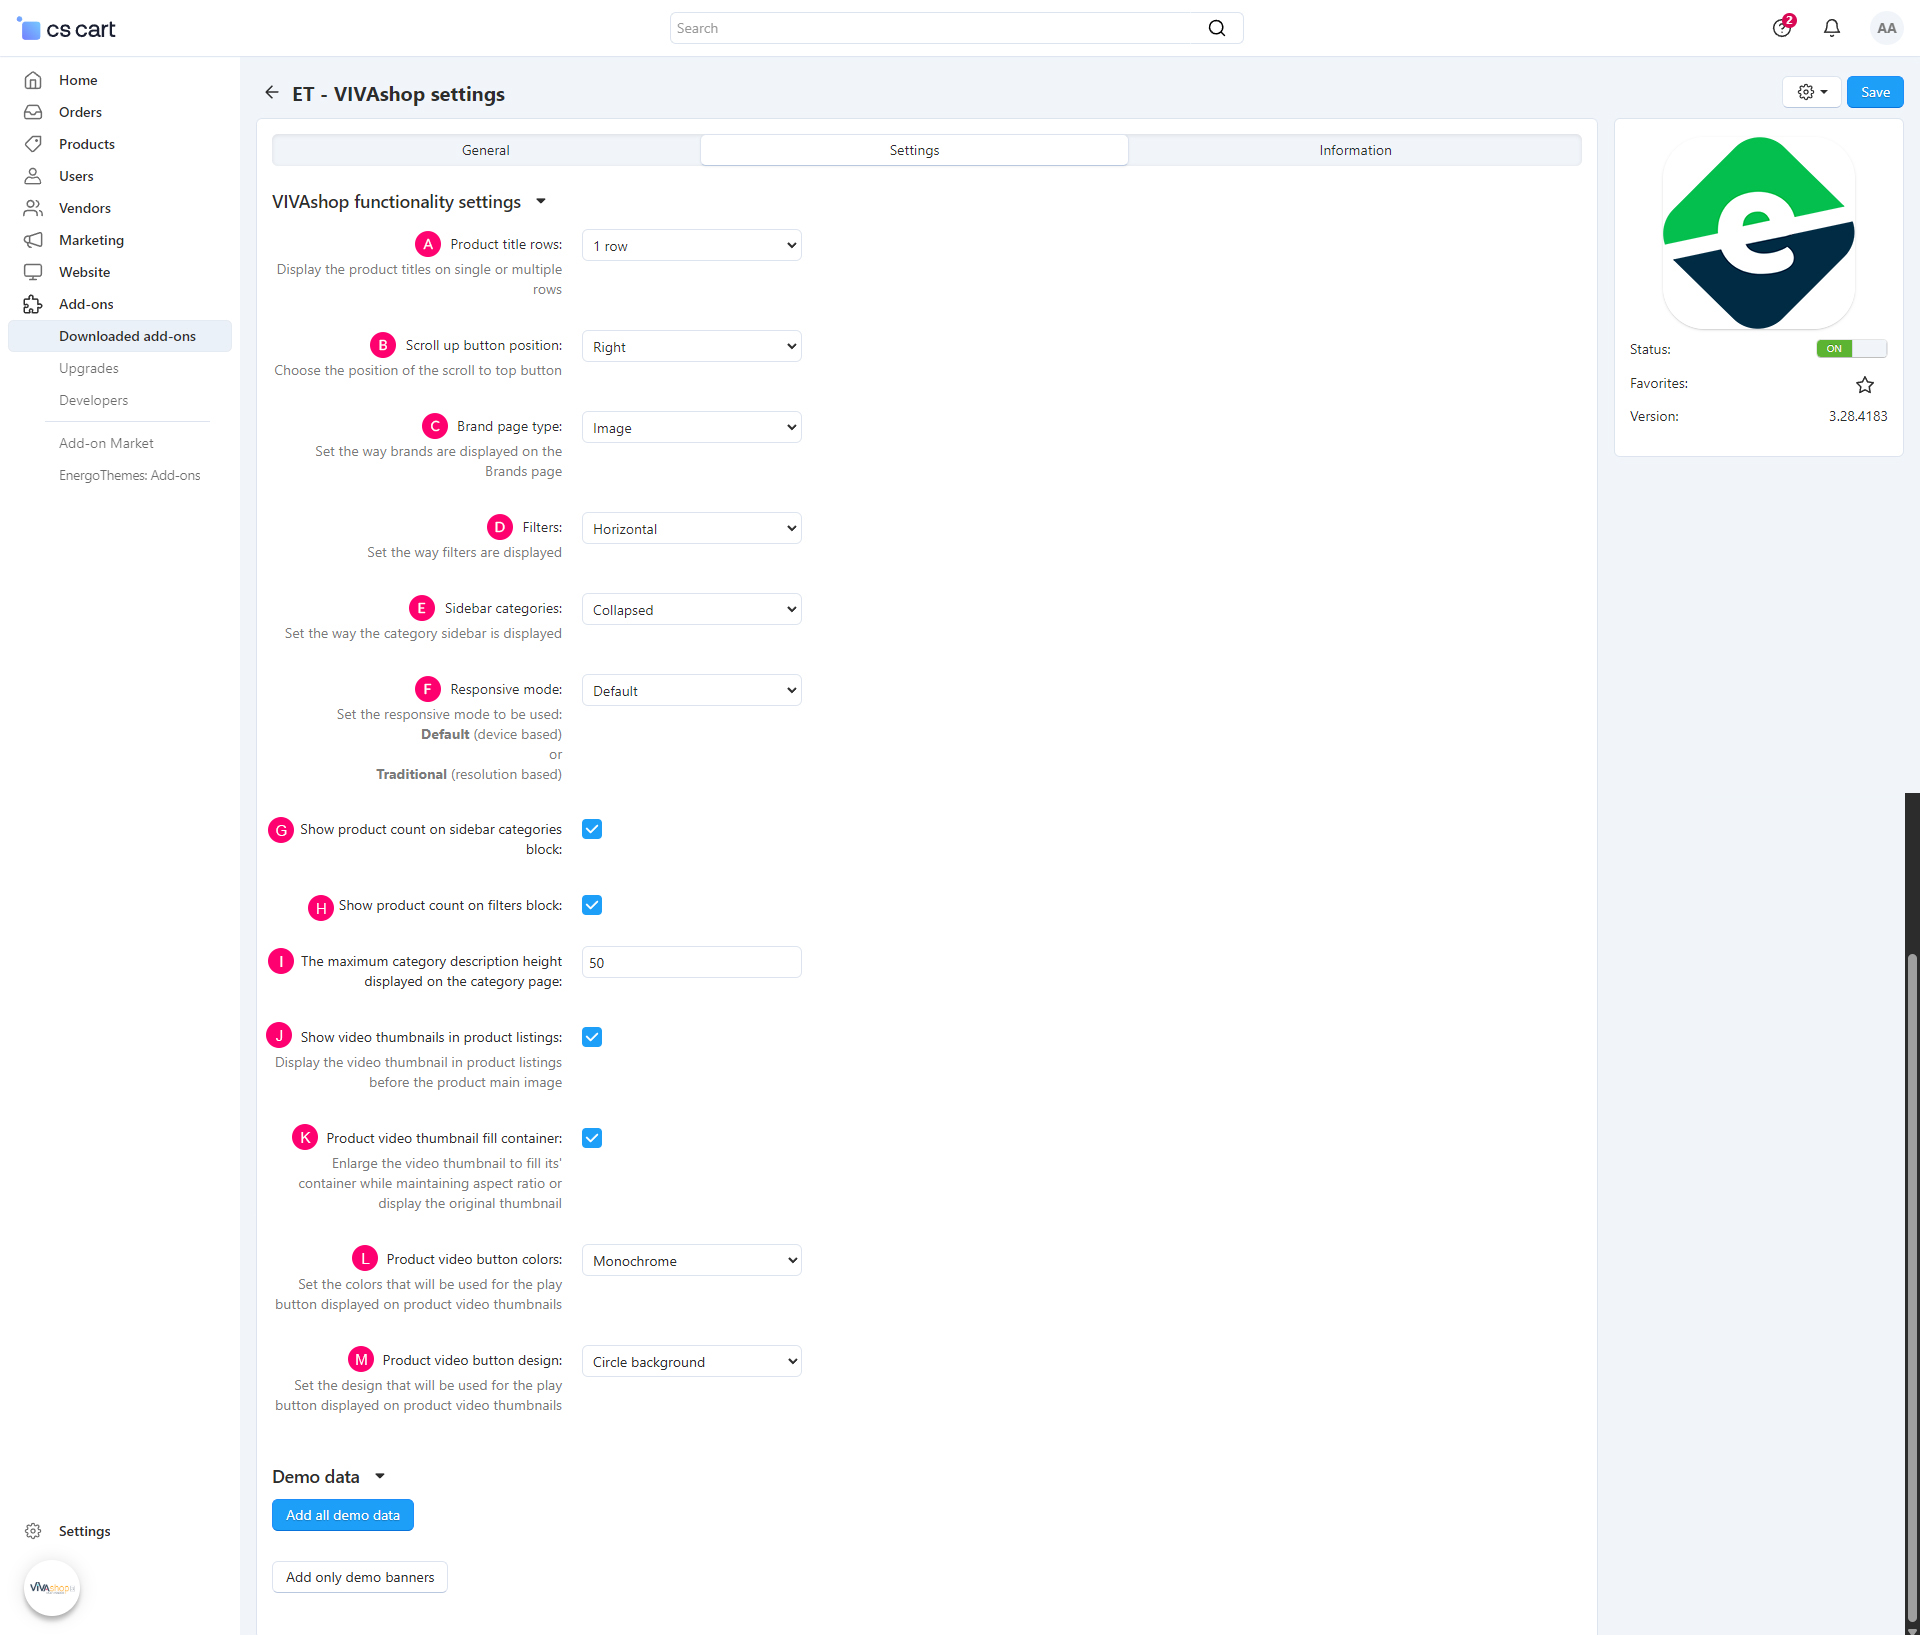The width and height of the screenshot is (1920, 1635).
Task: Switch to the Information tab
Action: pyautogui.click(x=1354, y=150)
